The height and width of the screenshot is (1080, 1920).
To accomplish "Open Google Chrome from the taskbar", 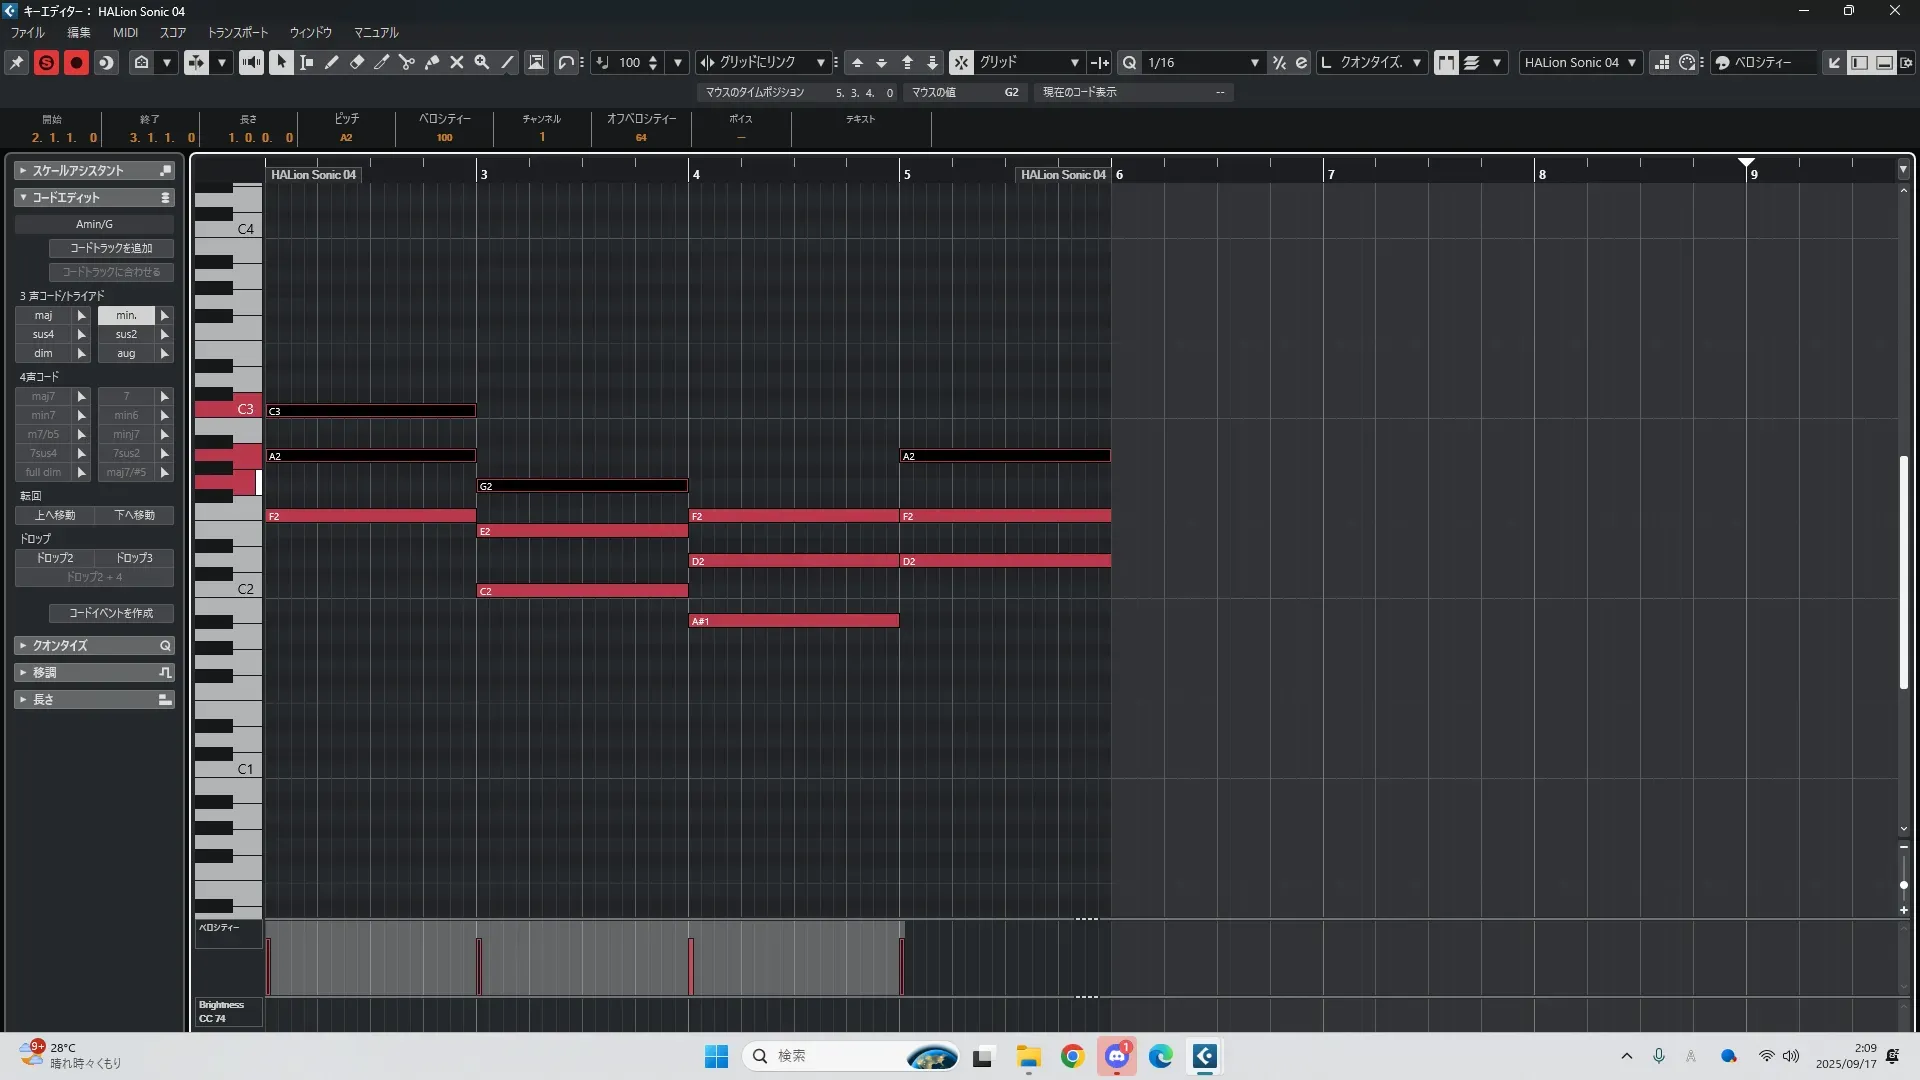I will (x=1072, y=1056).
